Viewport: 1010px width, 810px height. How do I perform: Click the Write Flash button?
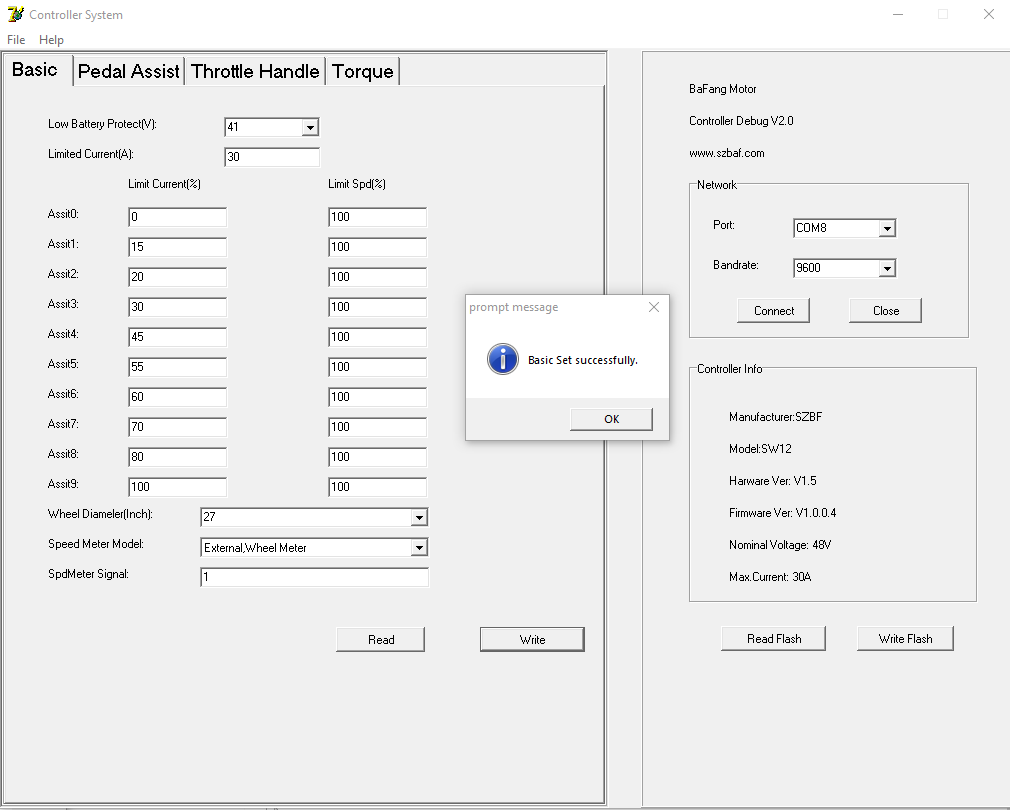(905, 639)
